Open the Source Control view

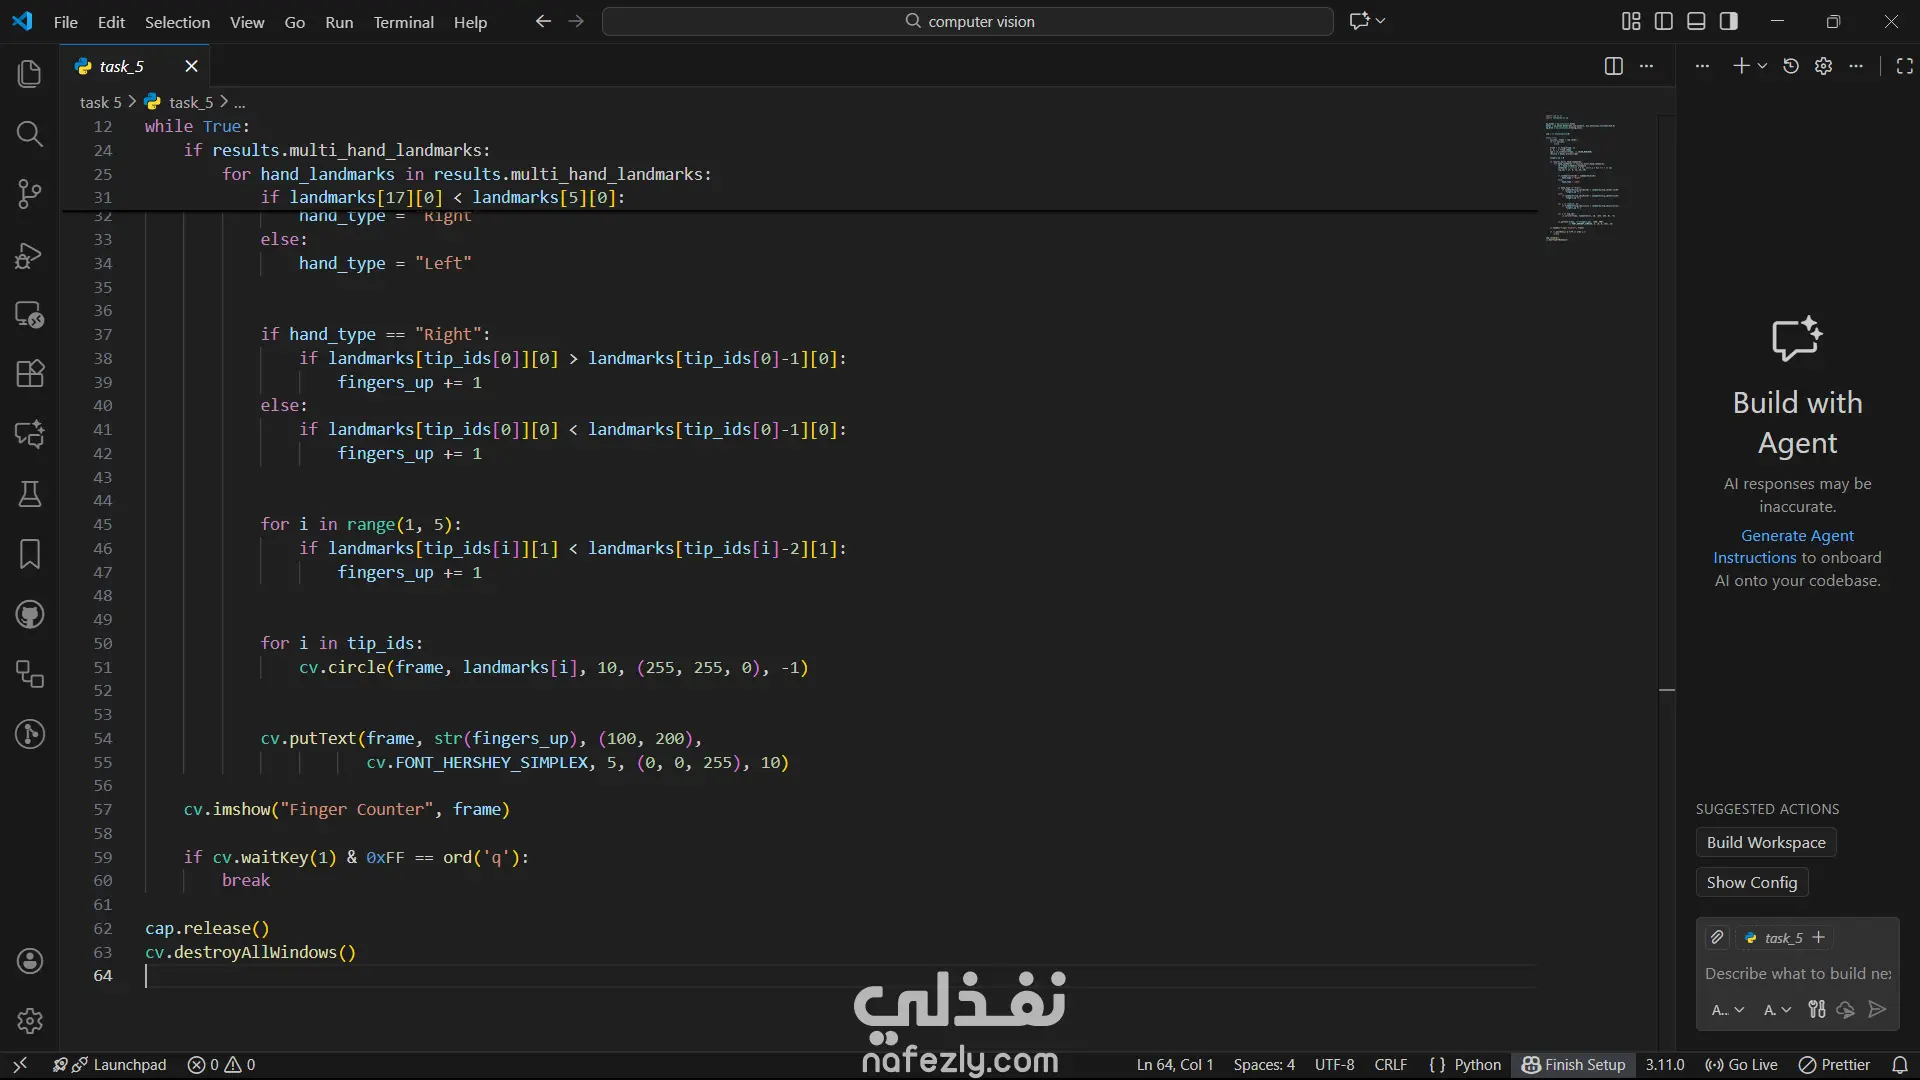[30, 194]
